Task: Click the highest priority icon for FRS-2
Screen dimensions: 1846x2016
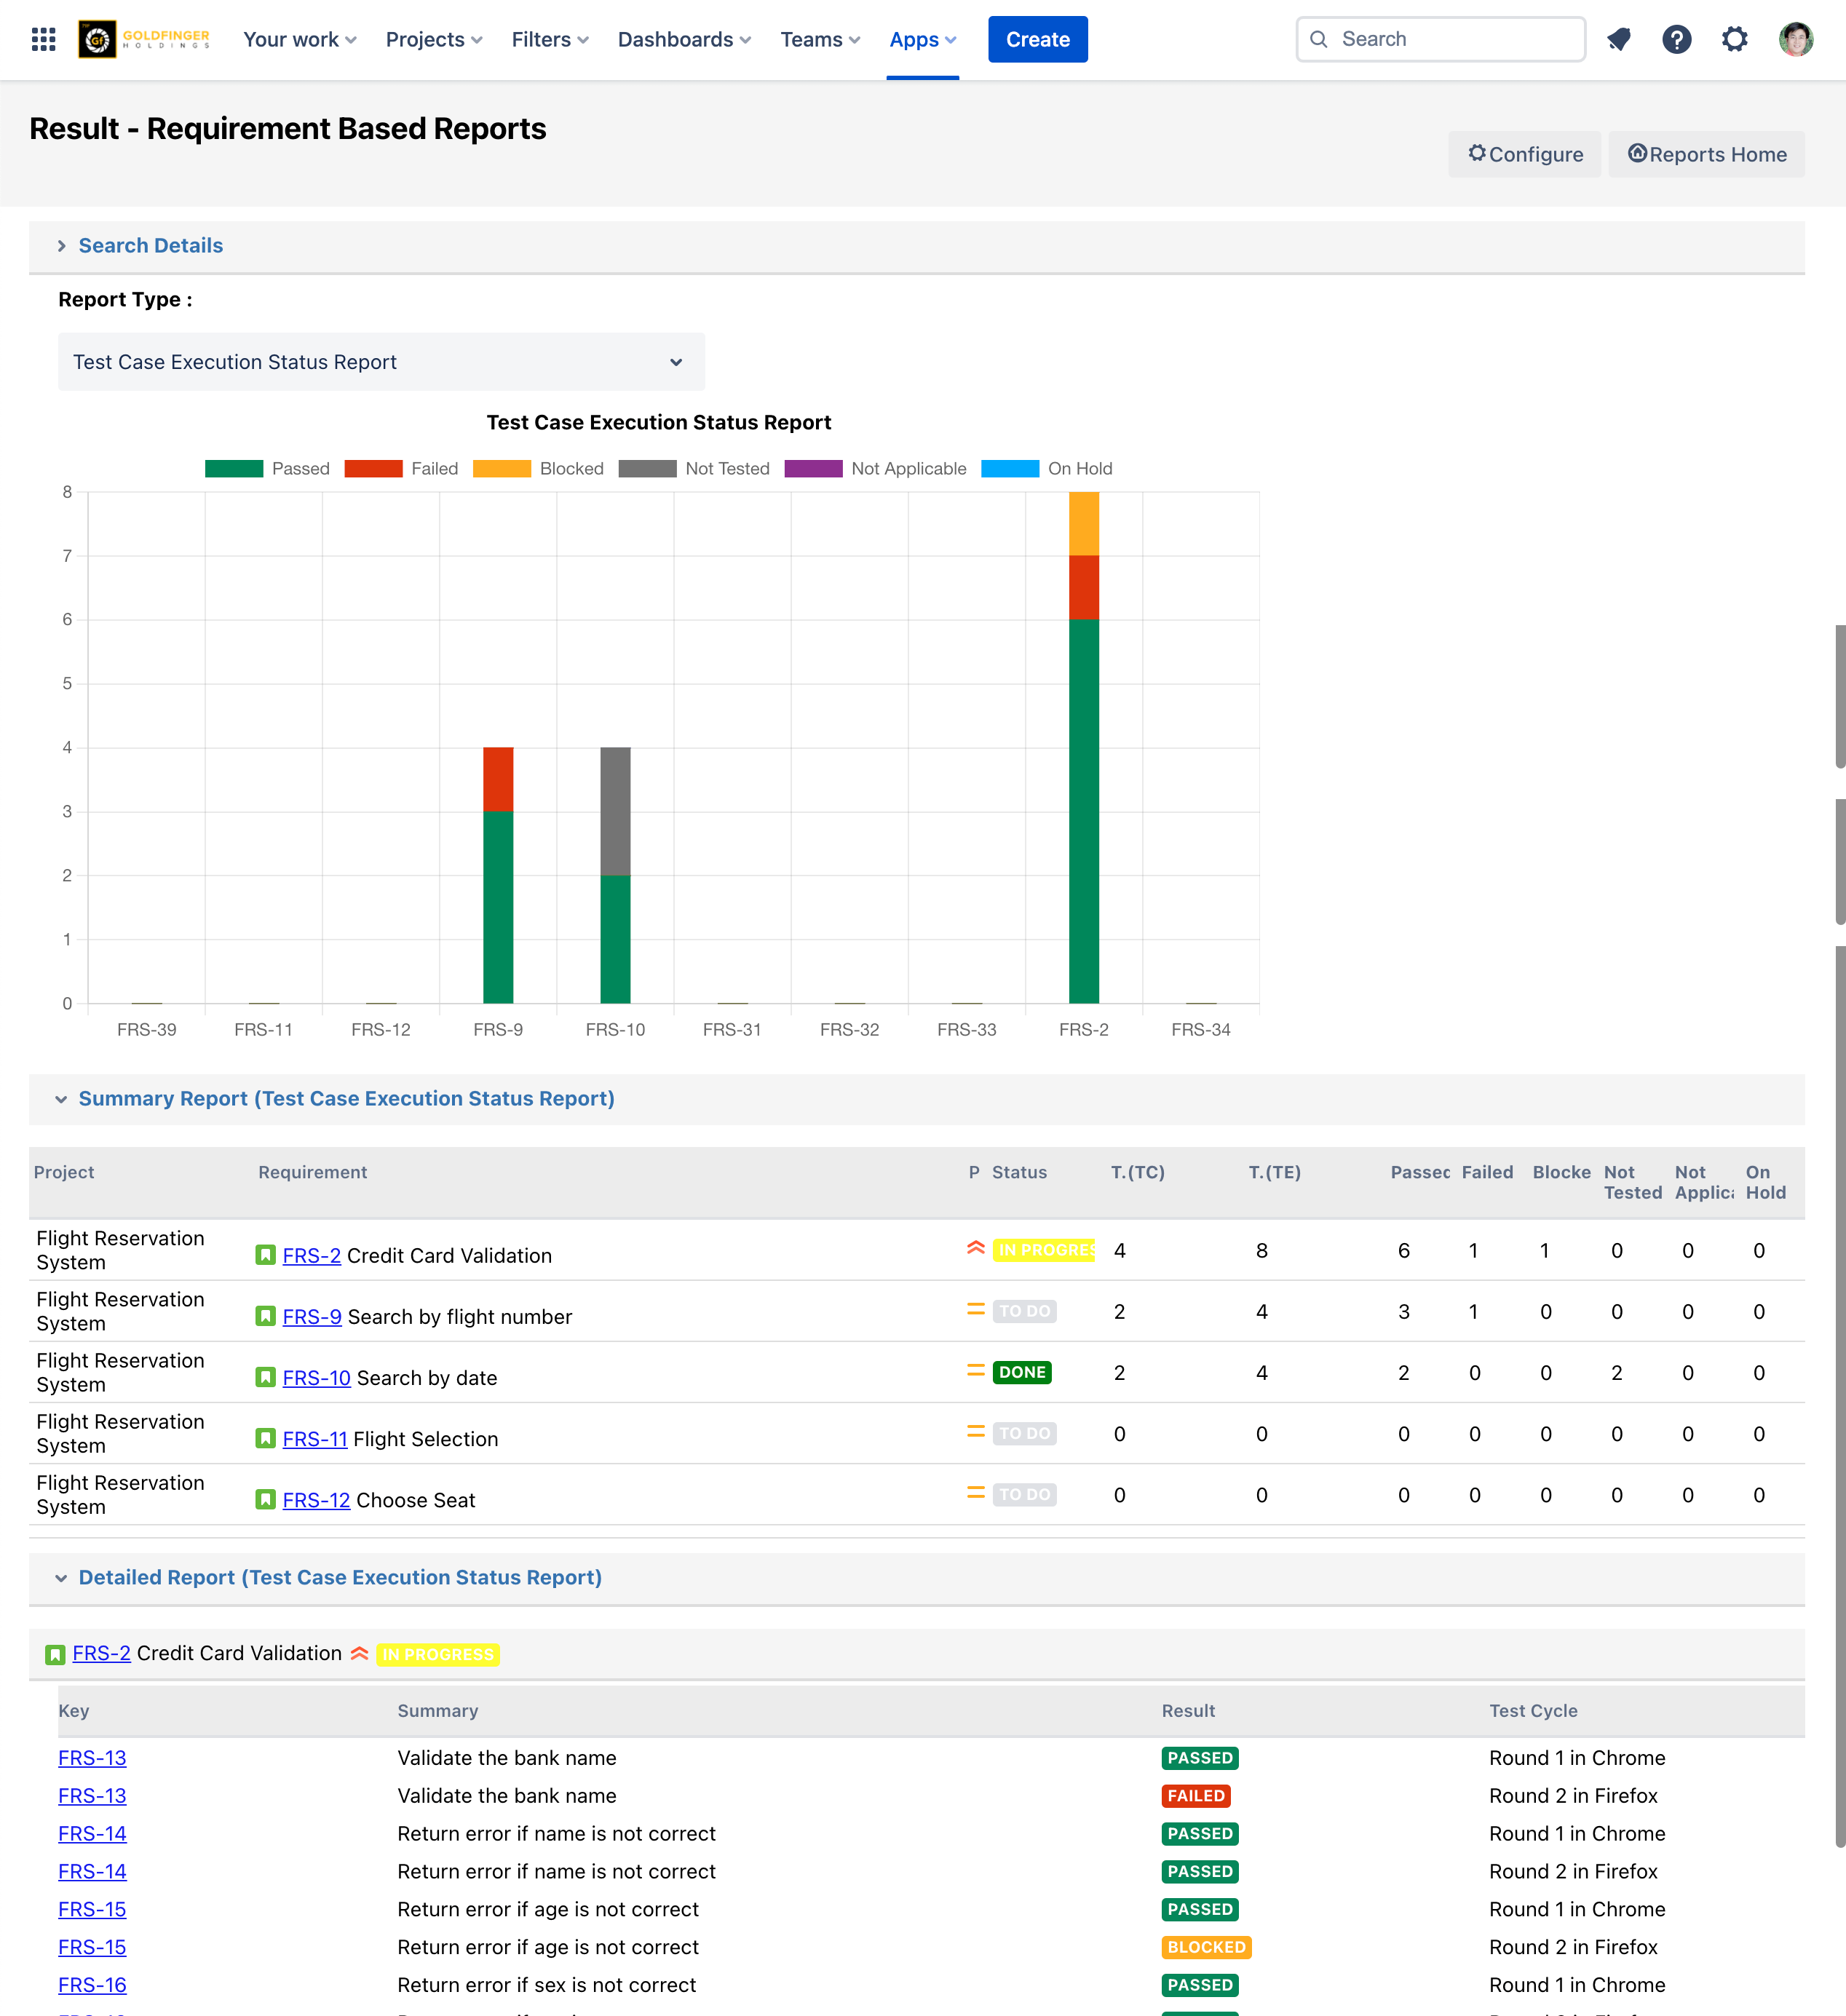Action: click(x=976, y=1249)
